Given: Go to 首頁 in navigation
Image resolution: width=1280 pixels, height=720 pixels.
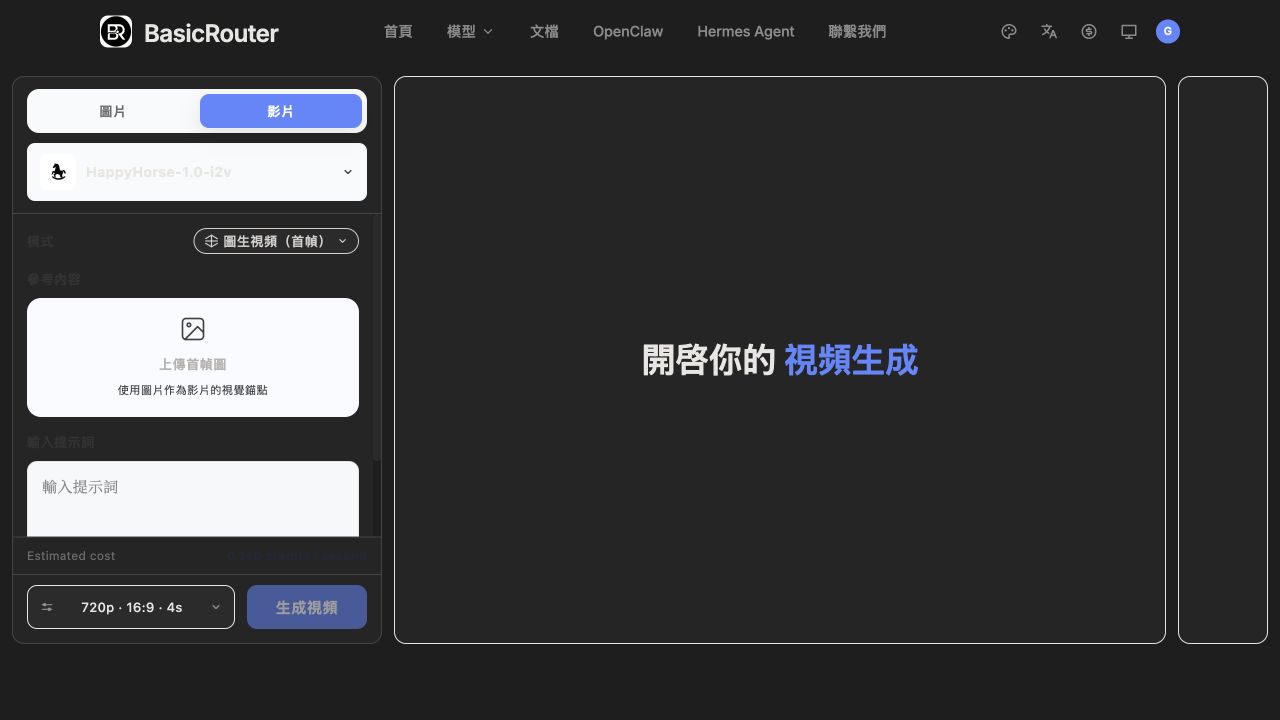Looking at the screenshot, I should (398, 32).
